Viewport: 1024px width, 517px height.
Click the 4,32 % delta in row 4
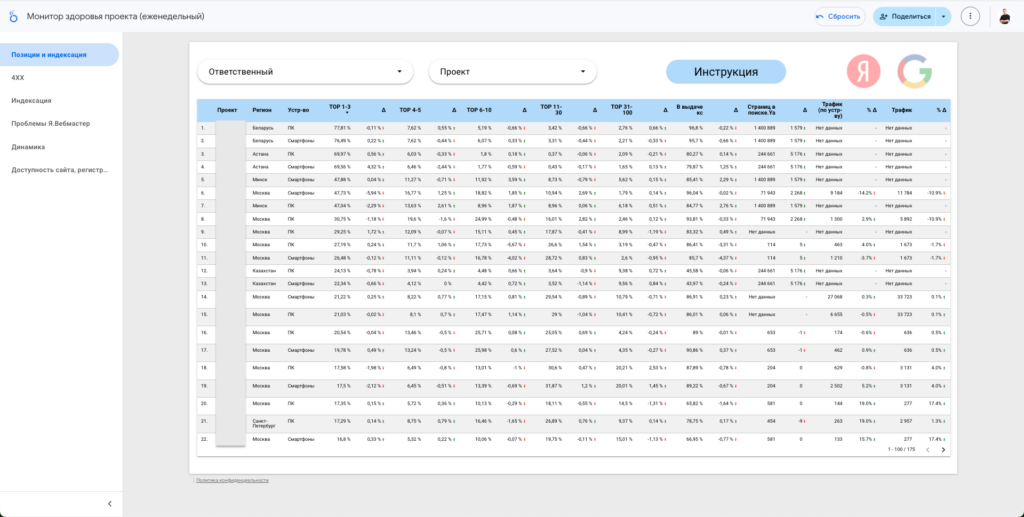click(375, 167)
